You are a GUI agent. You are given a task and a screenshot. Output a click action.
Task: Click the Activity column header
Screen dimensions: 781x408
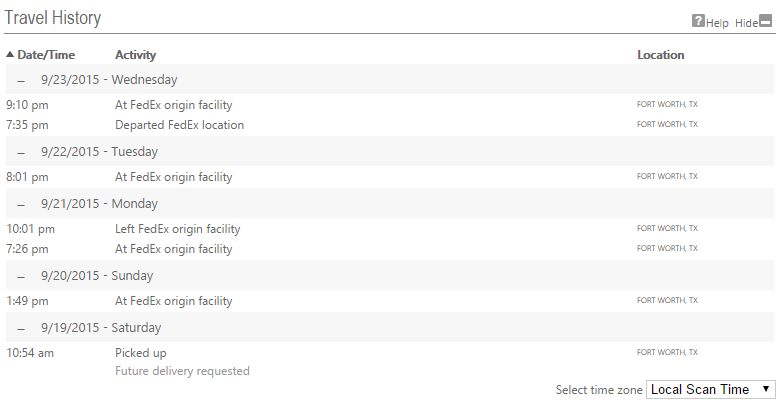135,55
